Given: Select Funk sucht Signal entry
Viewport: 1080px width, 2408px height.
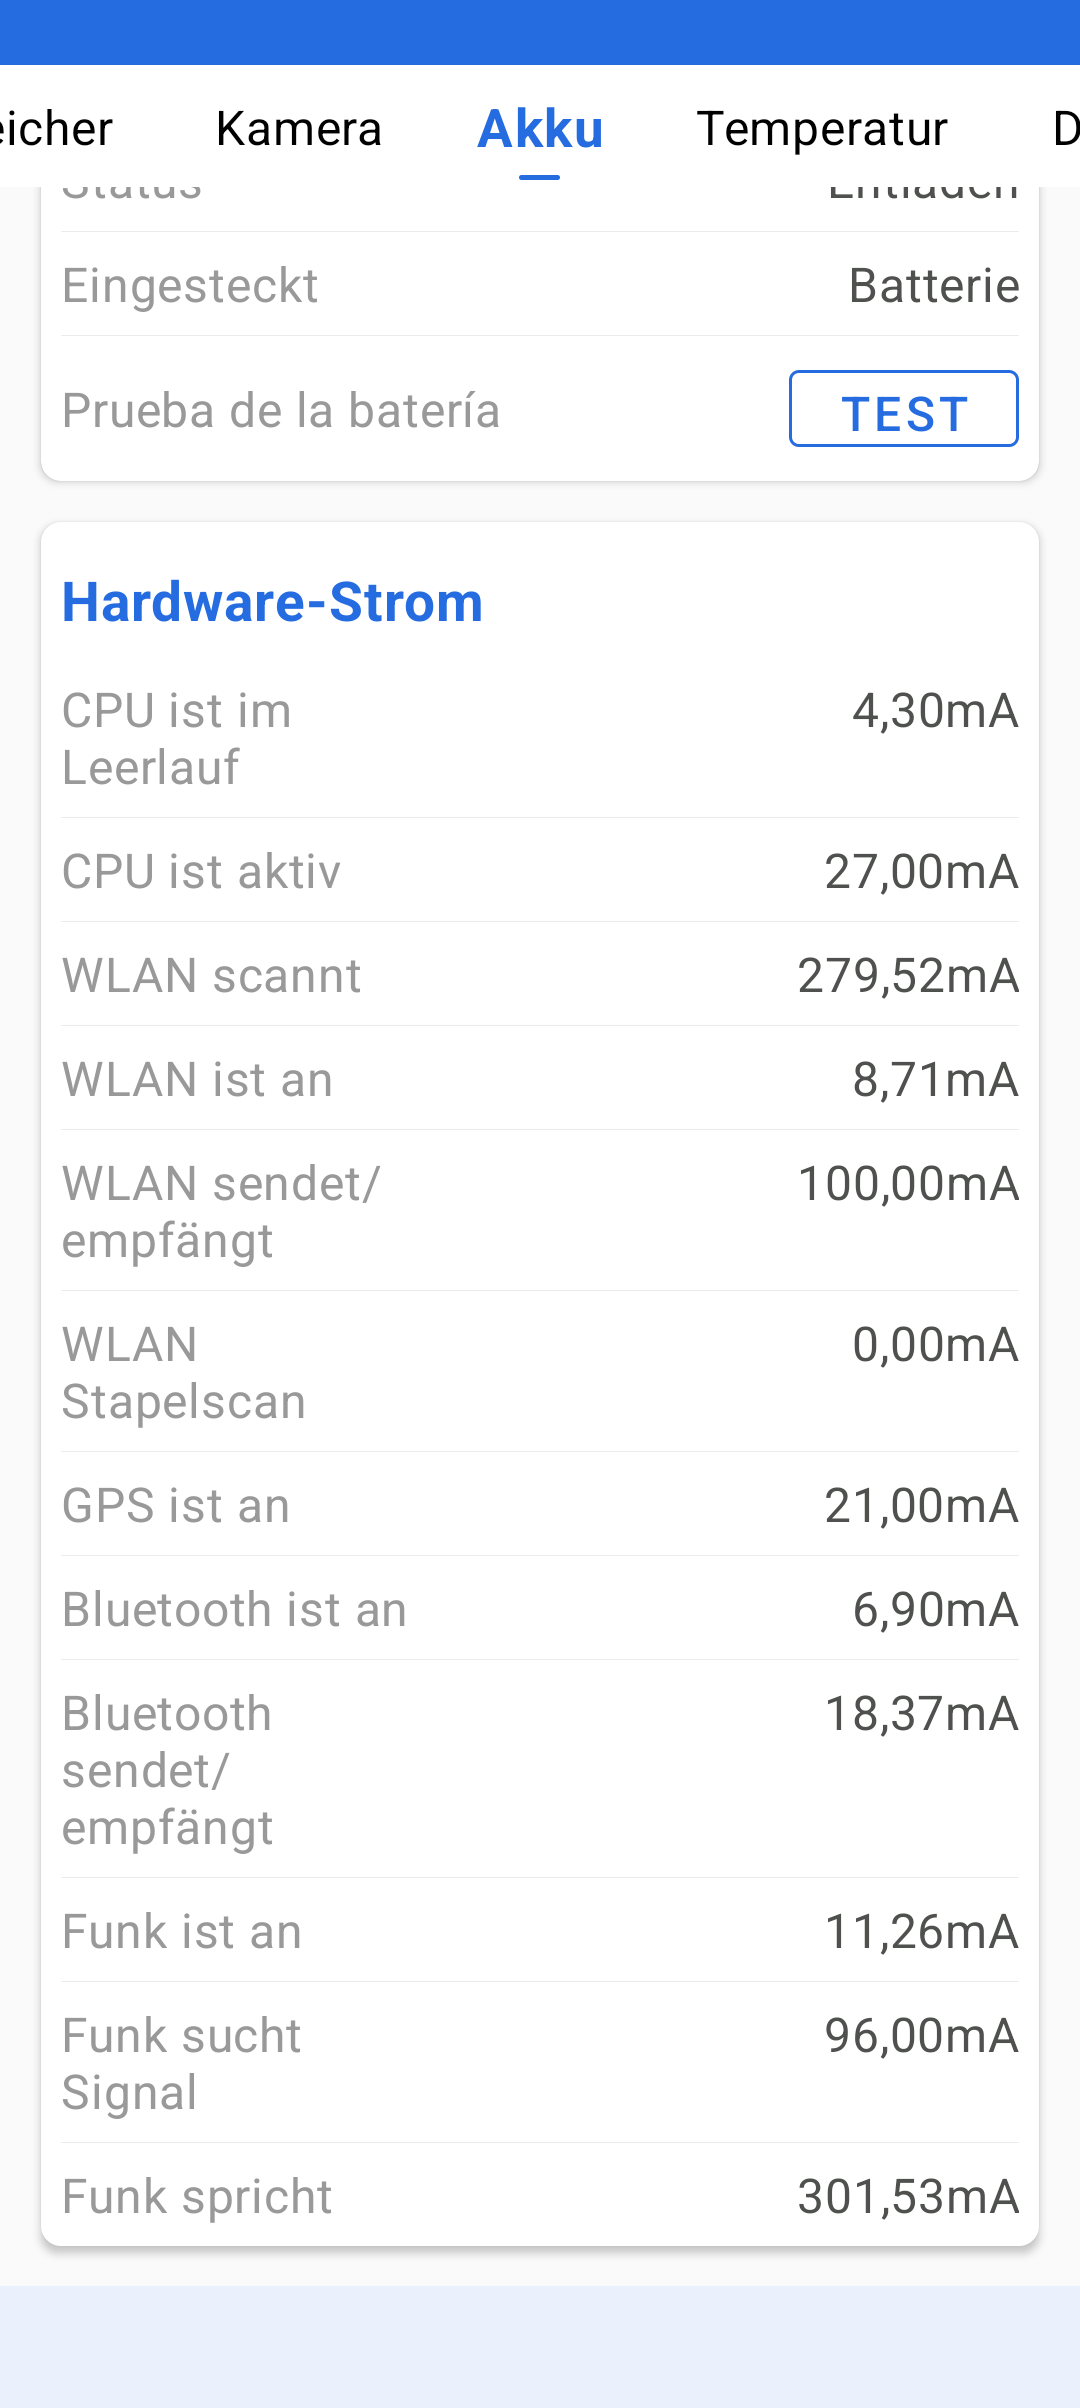Looking at the screenshot, I should (x=540, y=2063).
